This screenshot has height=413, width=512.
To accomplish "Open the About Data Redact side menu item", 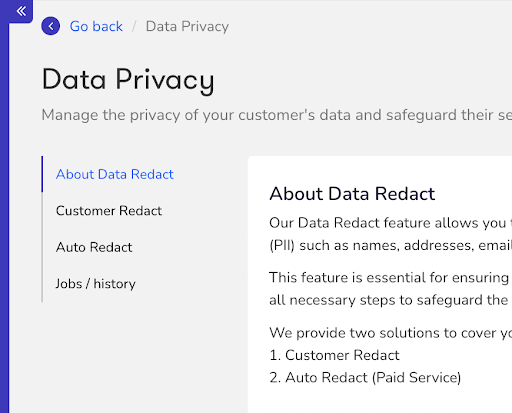I will 115,174.
